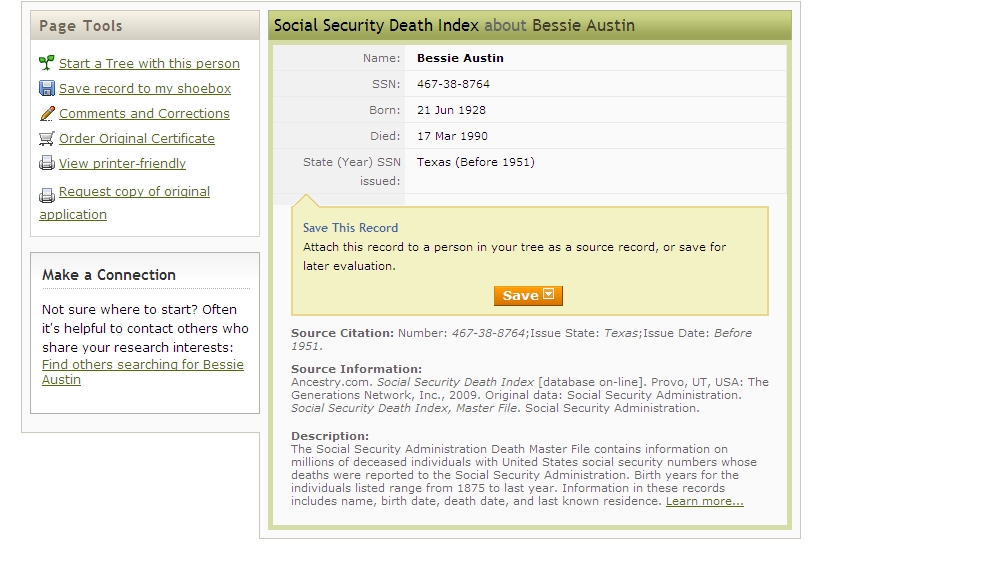Click 'Find others searching for Bessie Austin'
The height and width of the screenshot is (566, 1001).
[x=143, y=365]
